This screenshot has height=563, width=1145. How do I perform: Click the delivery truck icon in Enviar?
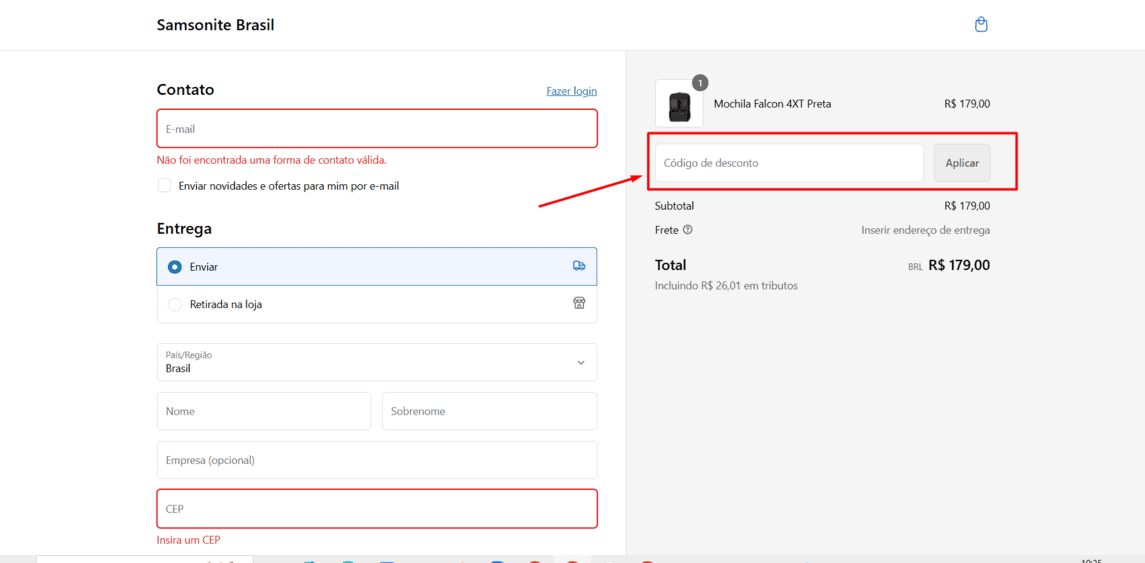[x=578, y=267]
